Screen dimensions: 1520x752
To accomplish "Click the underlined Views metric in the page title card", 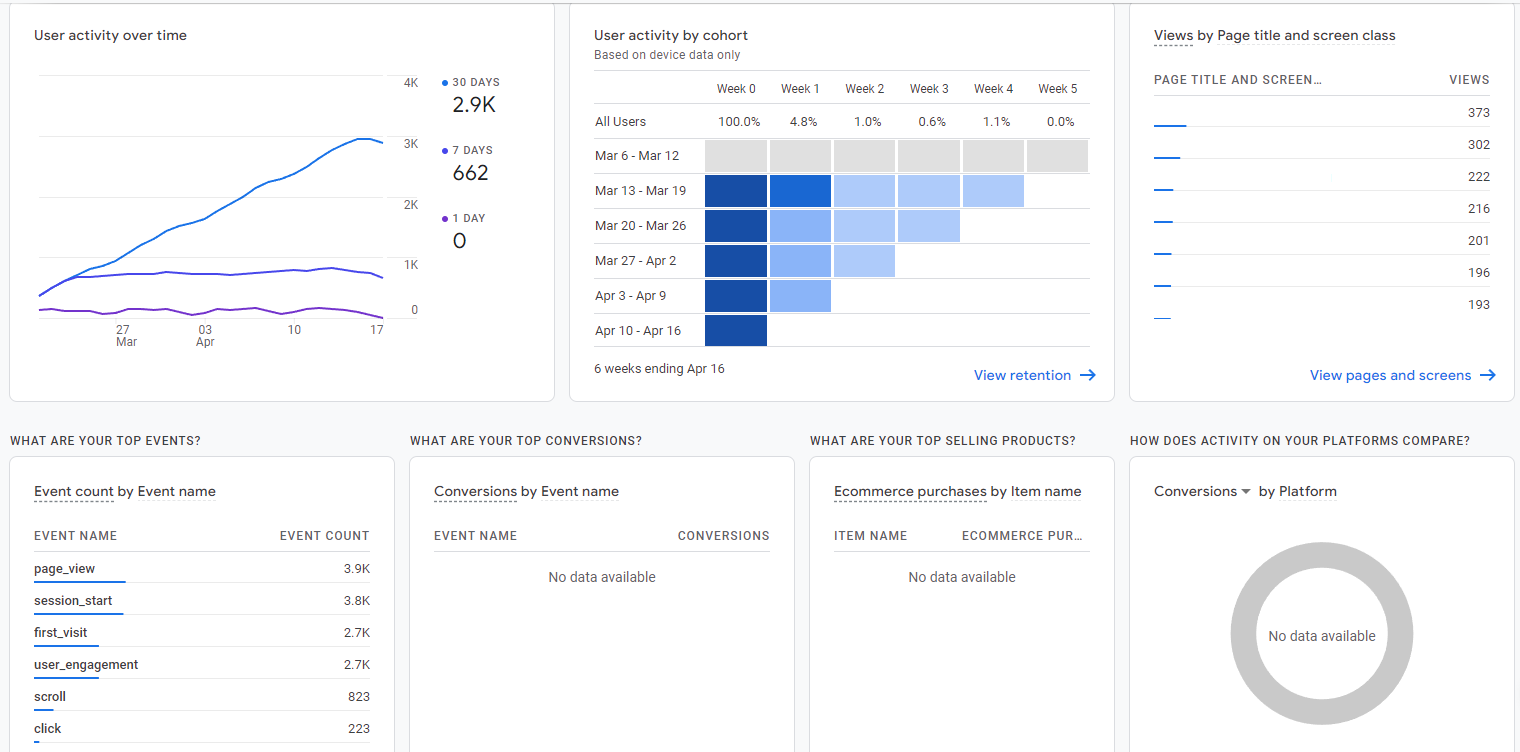I will click(x=1174, y=35).
